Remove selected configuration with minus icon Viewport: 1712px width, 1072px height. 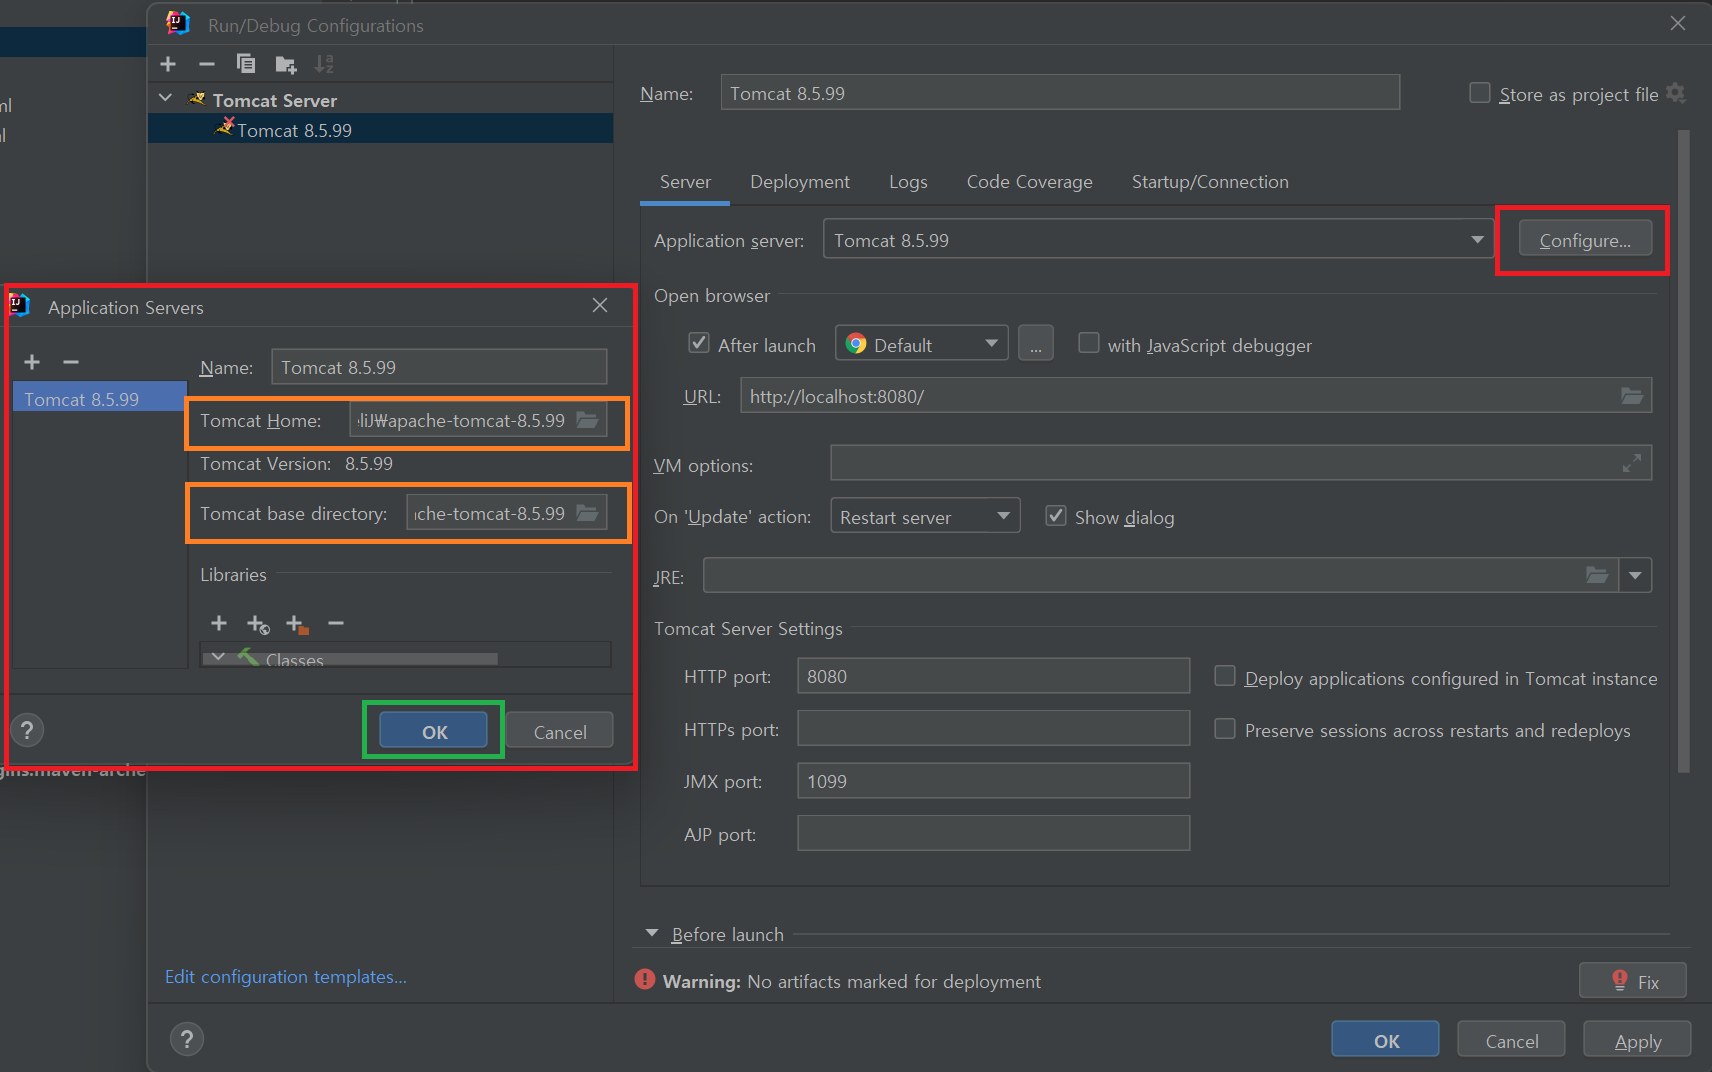[x=207, y=64]
